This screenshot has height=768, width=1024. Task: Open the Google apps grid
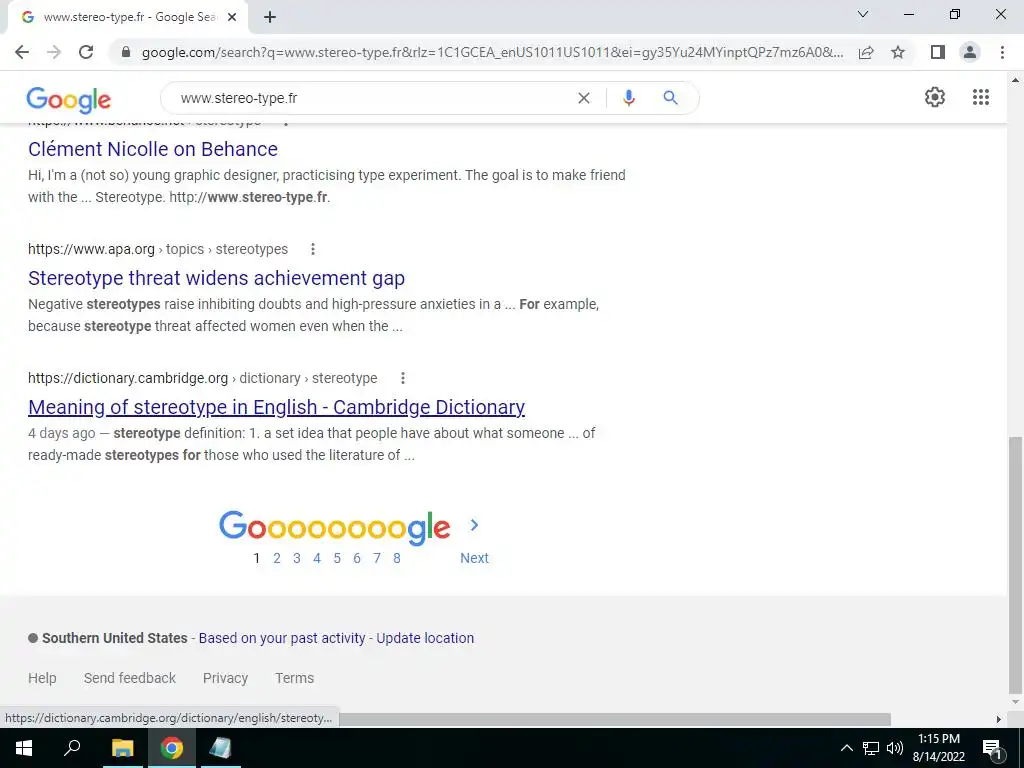980,97
